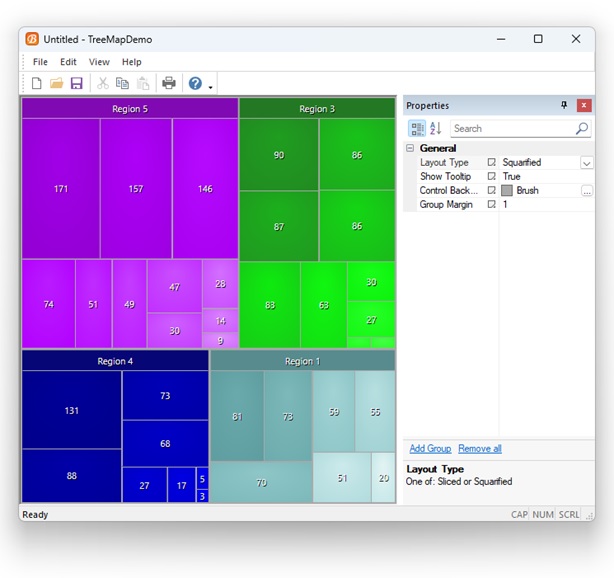
Task: Click the New document toolbar icon
Action: click(x=36, y=83)
